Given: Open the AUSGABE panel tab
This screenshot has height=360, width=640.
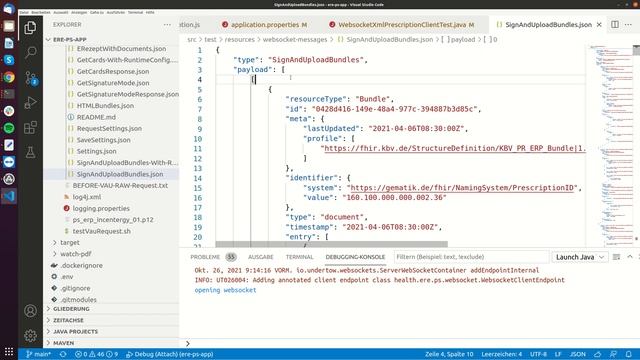Looking at the screenshot, I should point(260,257).
